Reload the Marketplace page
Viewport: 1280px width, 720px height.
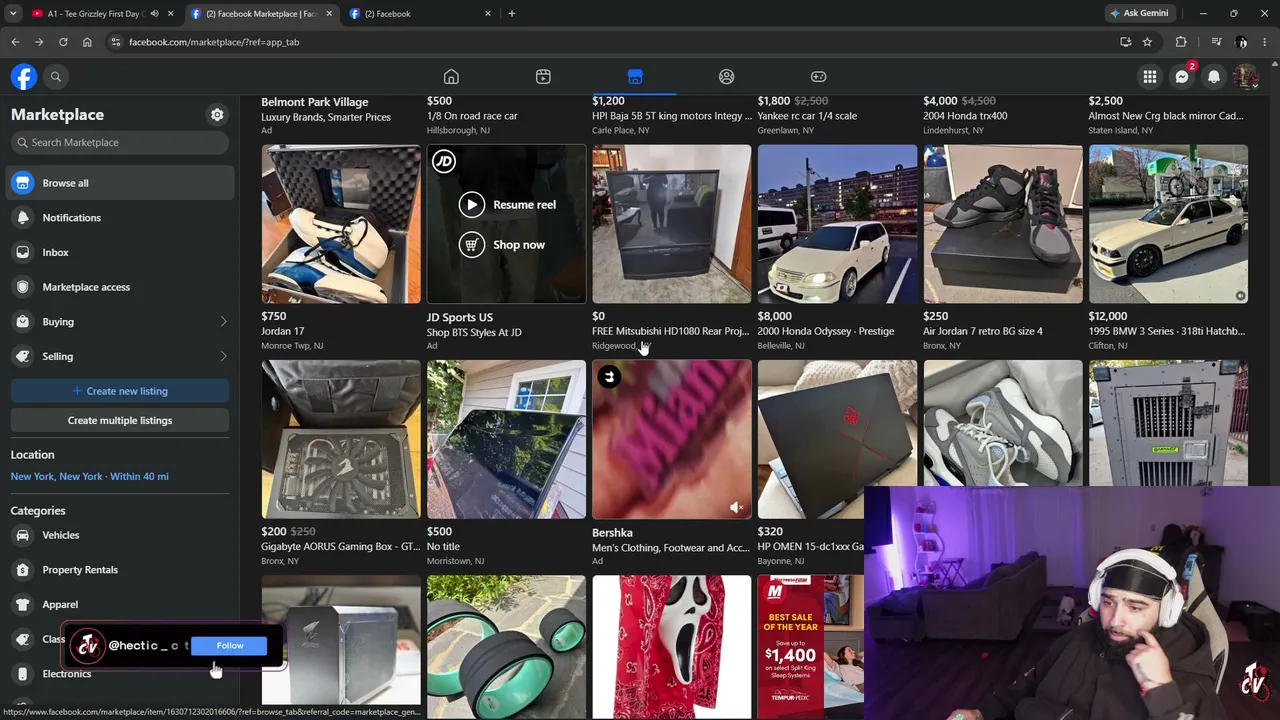(x=63, y=42)
